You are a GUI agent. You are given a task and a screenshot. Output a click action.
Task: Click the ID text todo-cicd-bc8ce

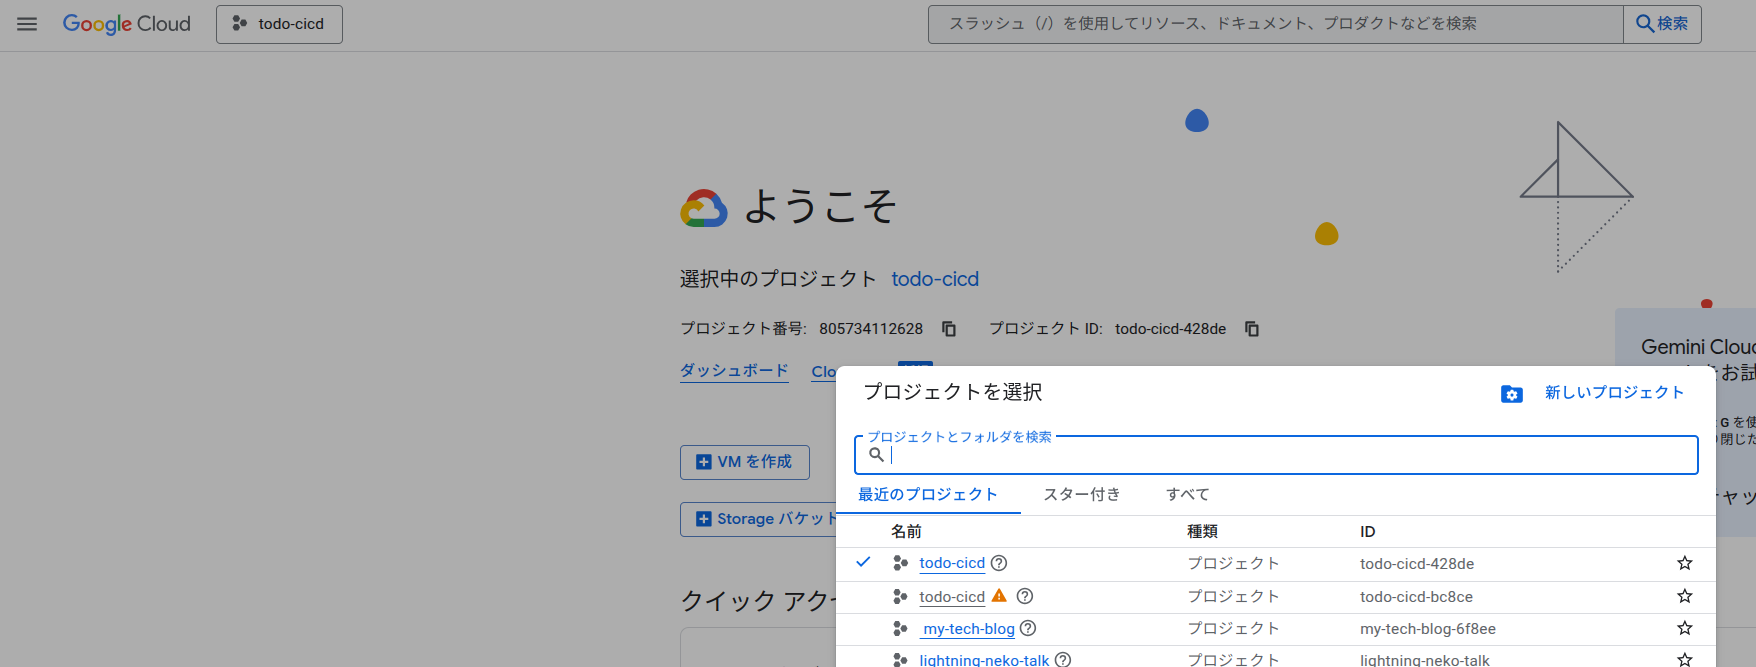(1416, 597)
